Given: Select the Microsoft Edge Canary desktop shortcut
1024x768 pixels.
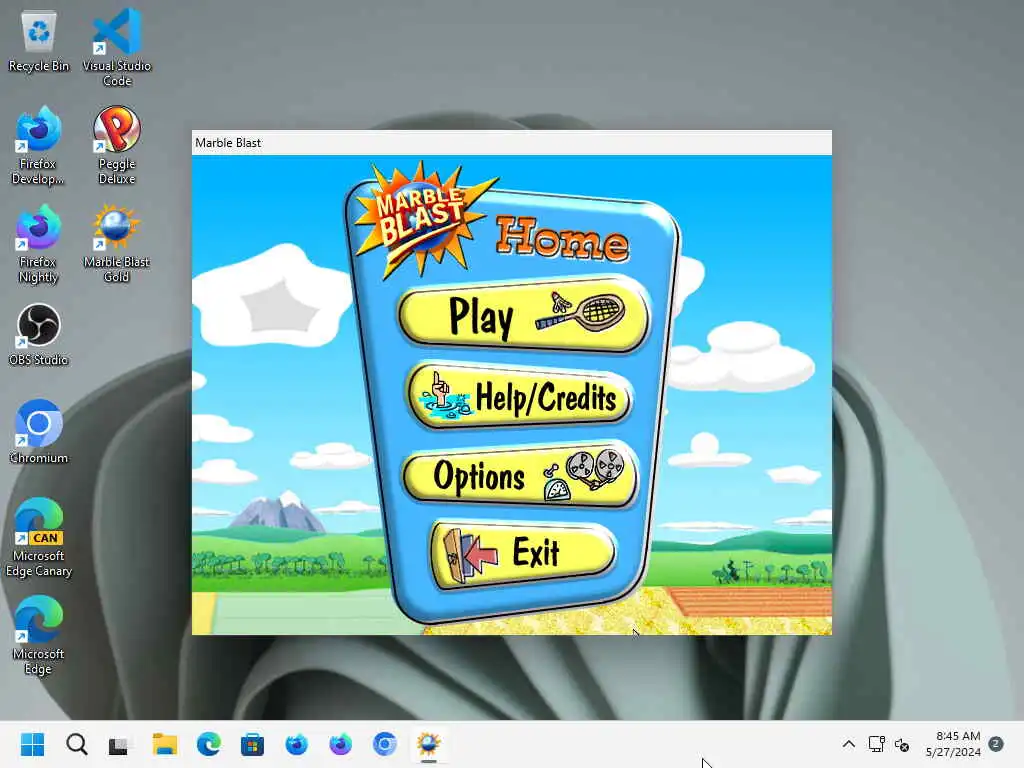Looking at the screenshot, I should point(39,537).
